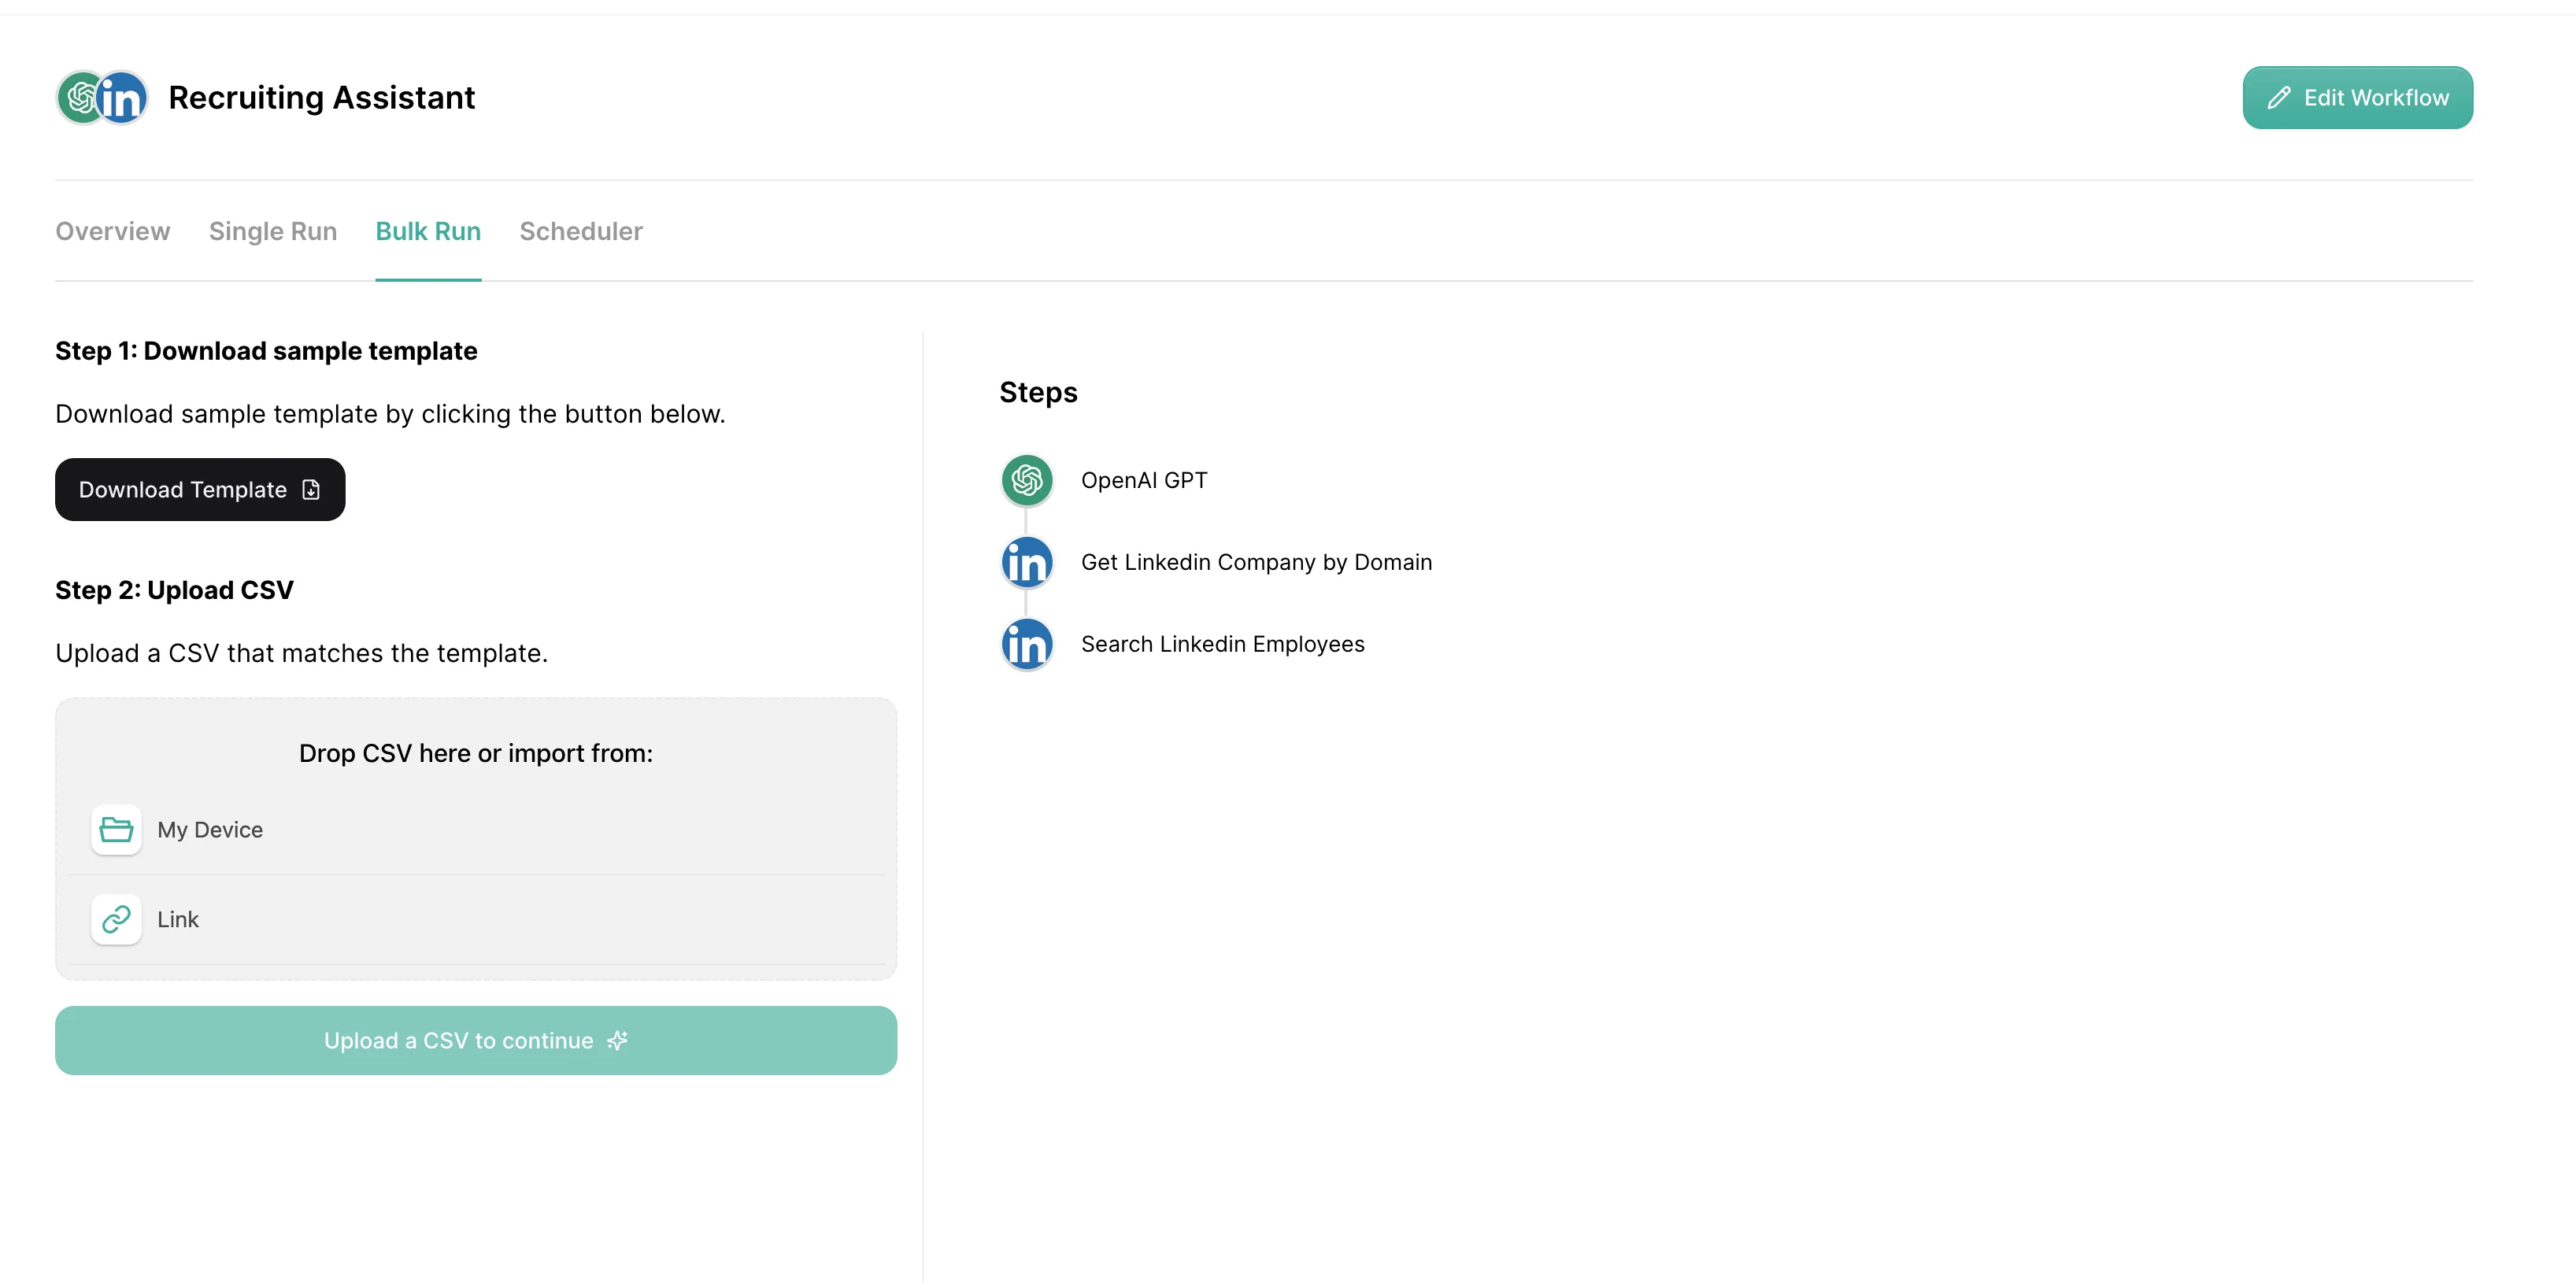Click the Edit Workflow button
The image size is (2576, 1283).
point(2357,98)
